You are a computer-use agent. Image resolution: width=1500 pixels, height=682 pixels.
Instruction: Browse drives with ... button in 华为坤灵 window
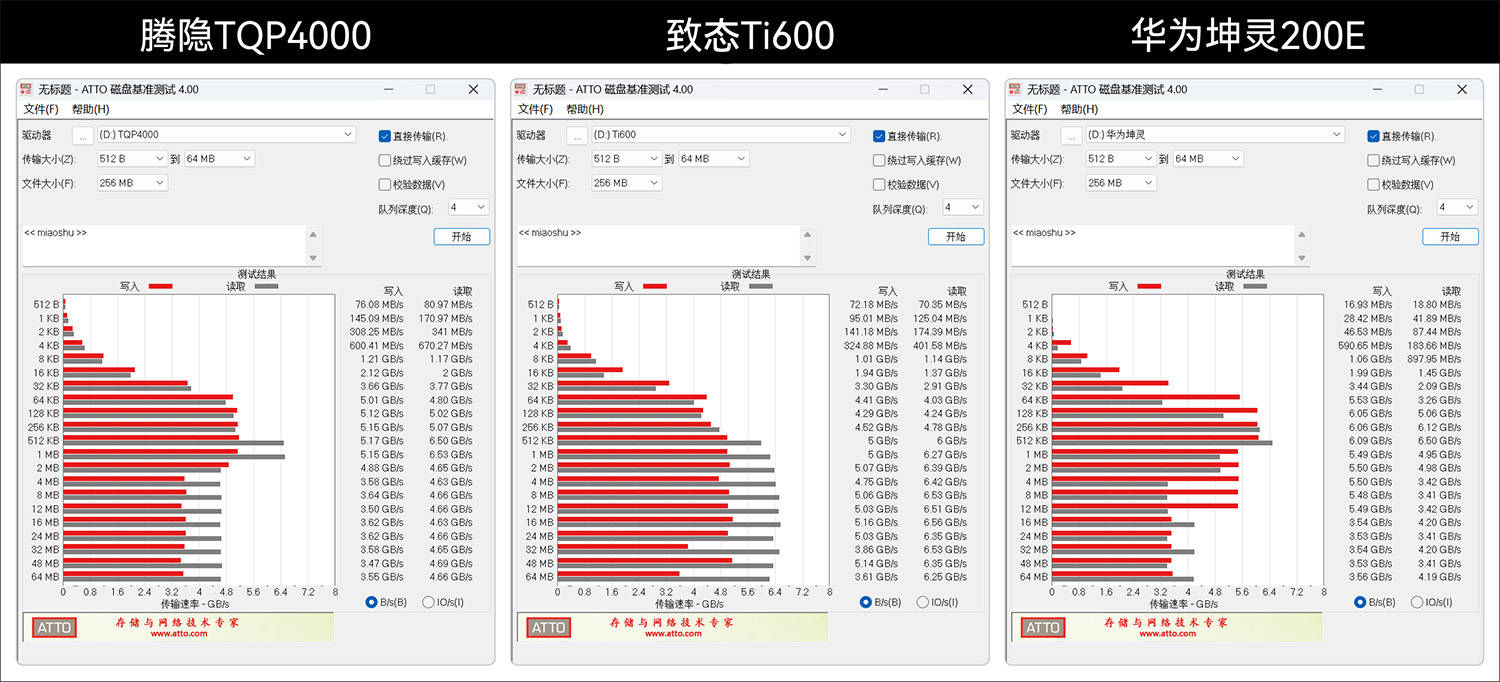pyautogui.click(x=1071, y=135)
